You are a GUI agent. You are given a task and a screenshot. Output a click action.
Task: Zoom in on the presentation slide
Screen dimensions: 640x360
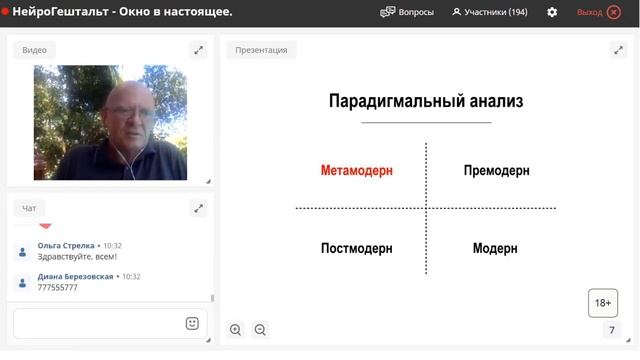pos(235,329)
